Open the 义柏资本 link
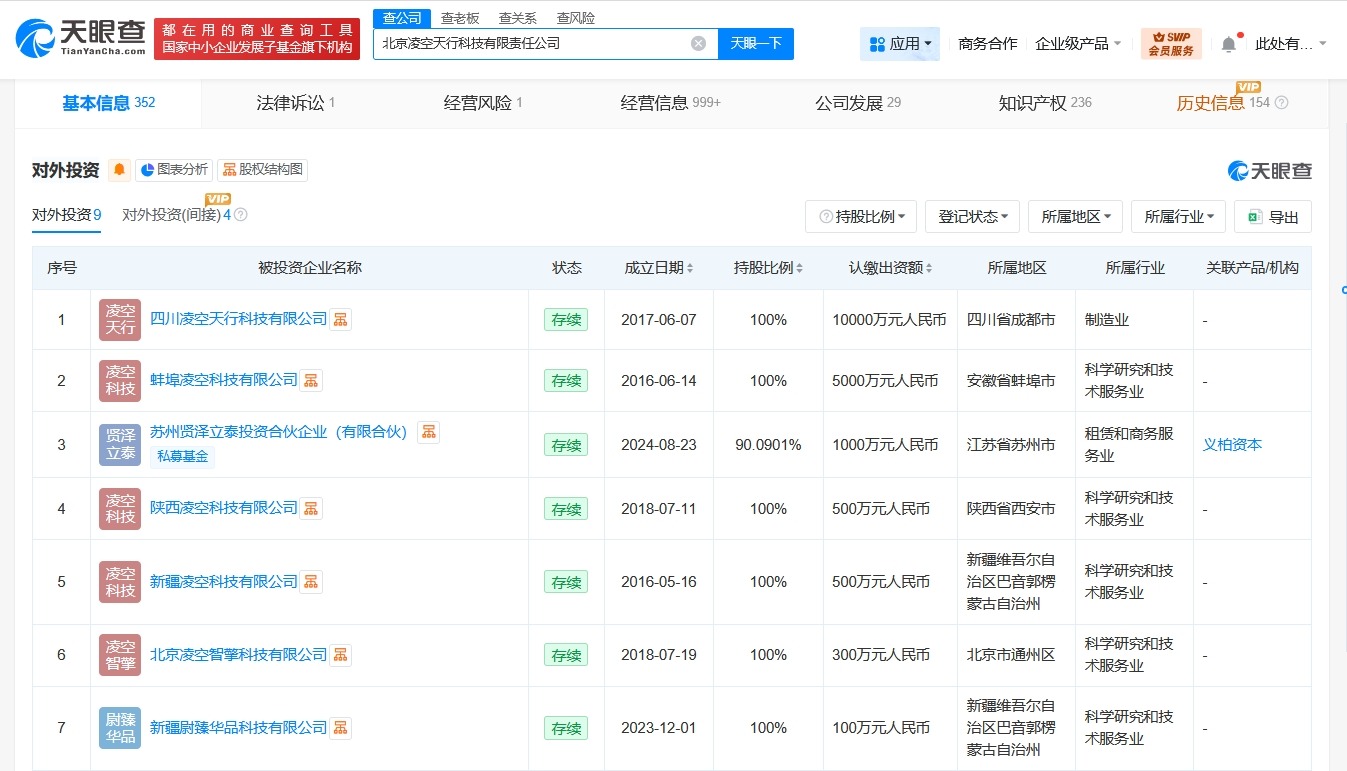The image size is (1347, 771). tap(1231, 444)
